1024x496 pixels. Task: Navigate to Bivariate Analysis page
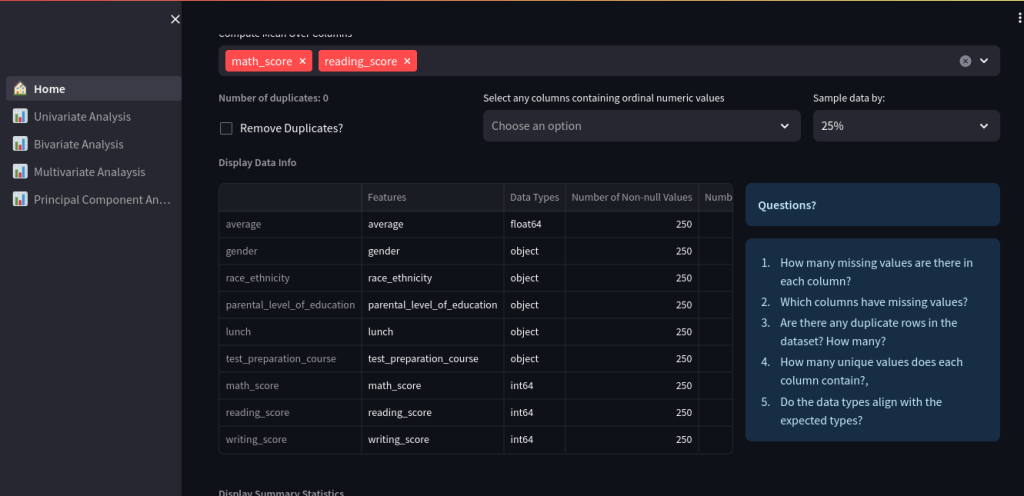pyautogui.click(x=78, y=144)
